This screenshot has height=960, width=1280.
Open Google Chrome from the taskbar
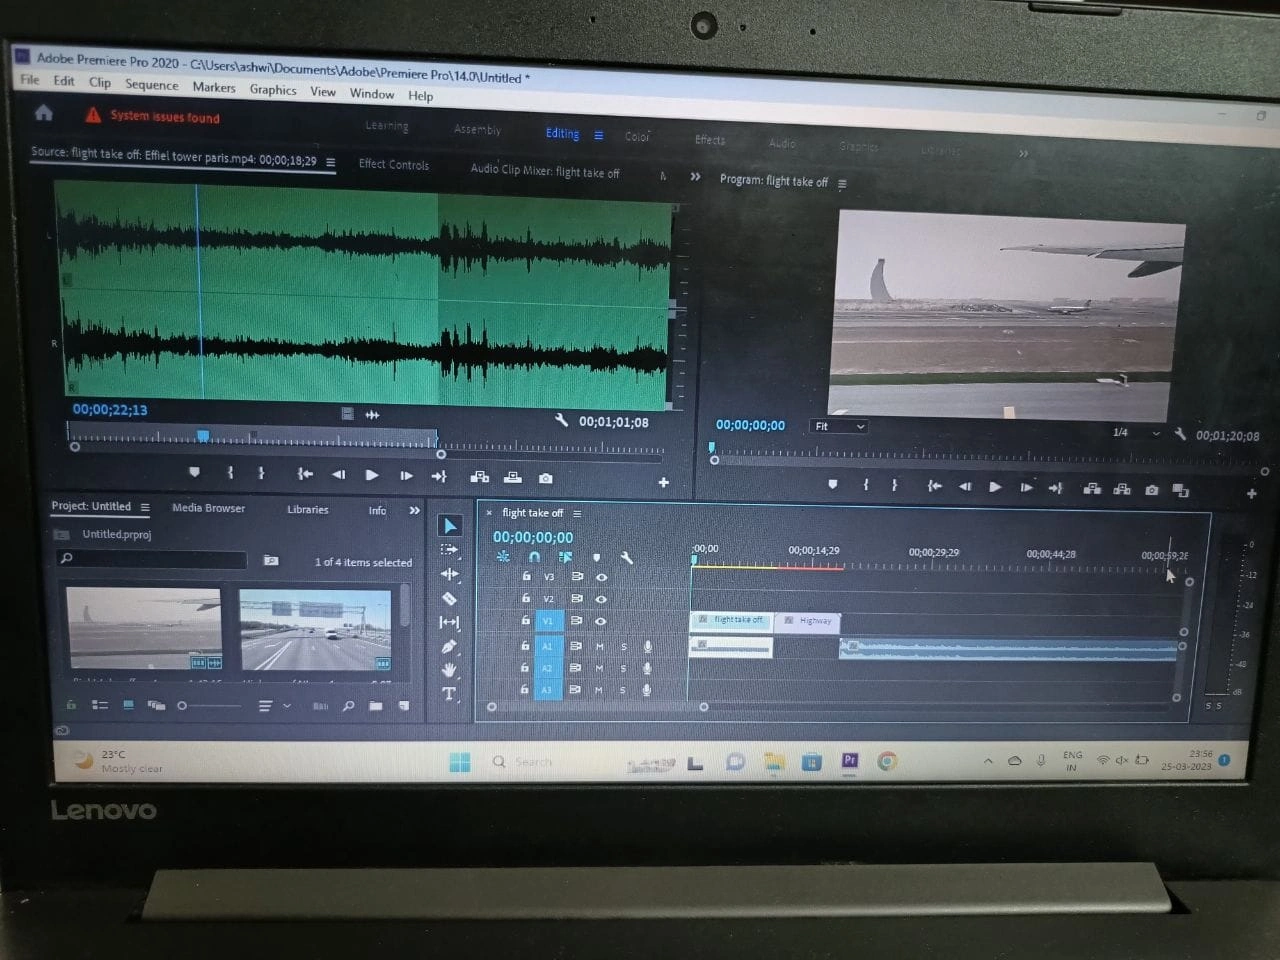click(x=887, y=762)
